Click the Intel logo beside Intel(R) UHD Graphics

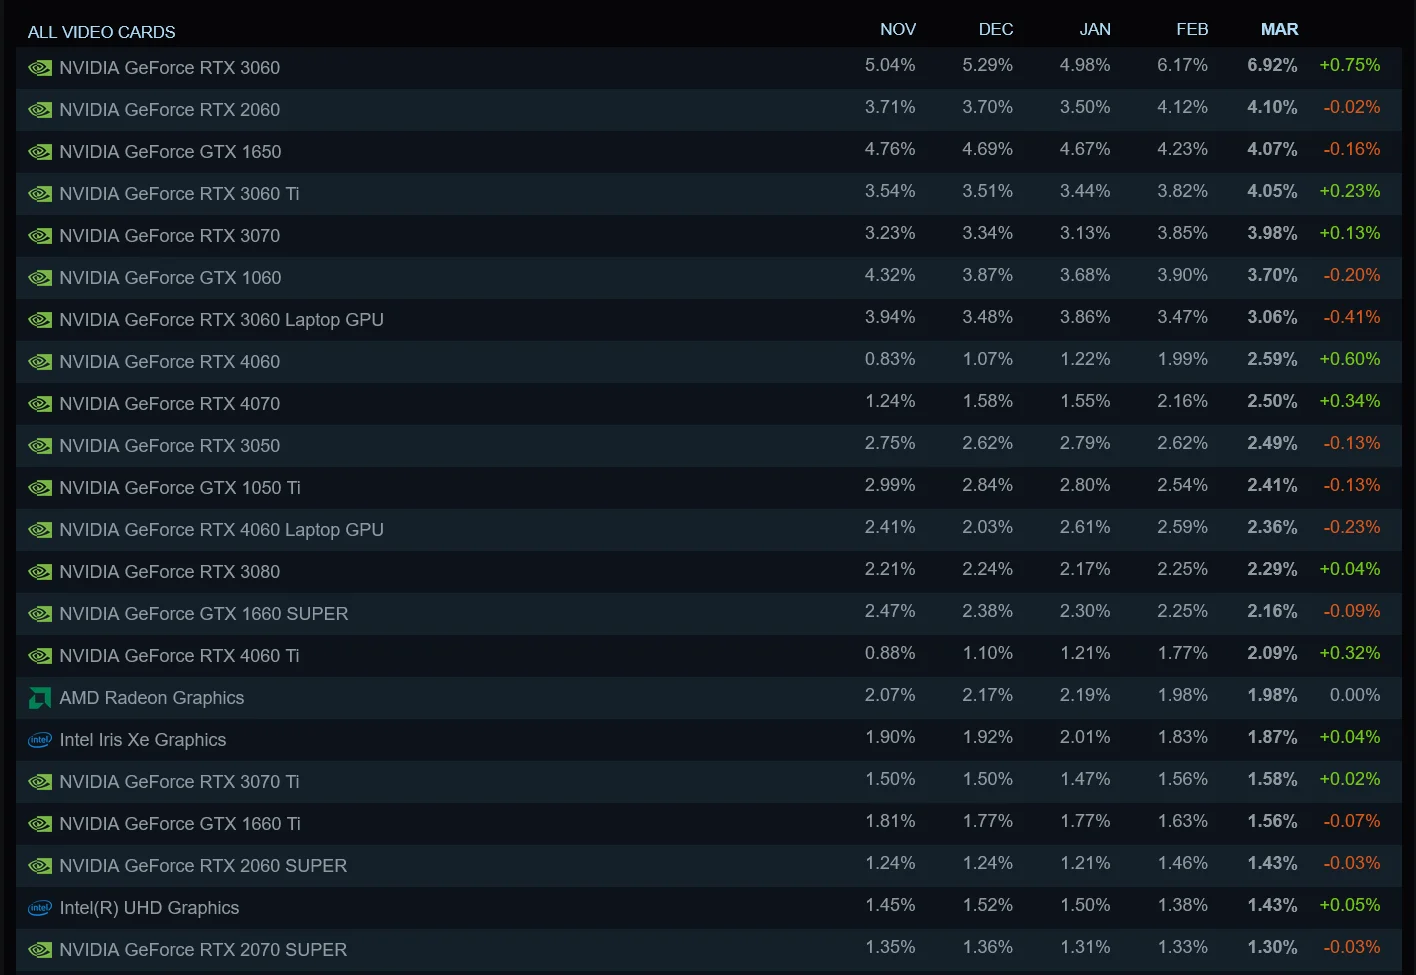tap(40, 908)
